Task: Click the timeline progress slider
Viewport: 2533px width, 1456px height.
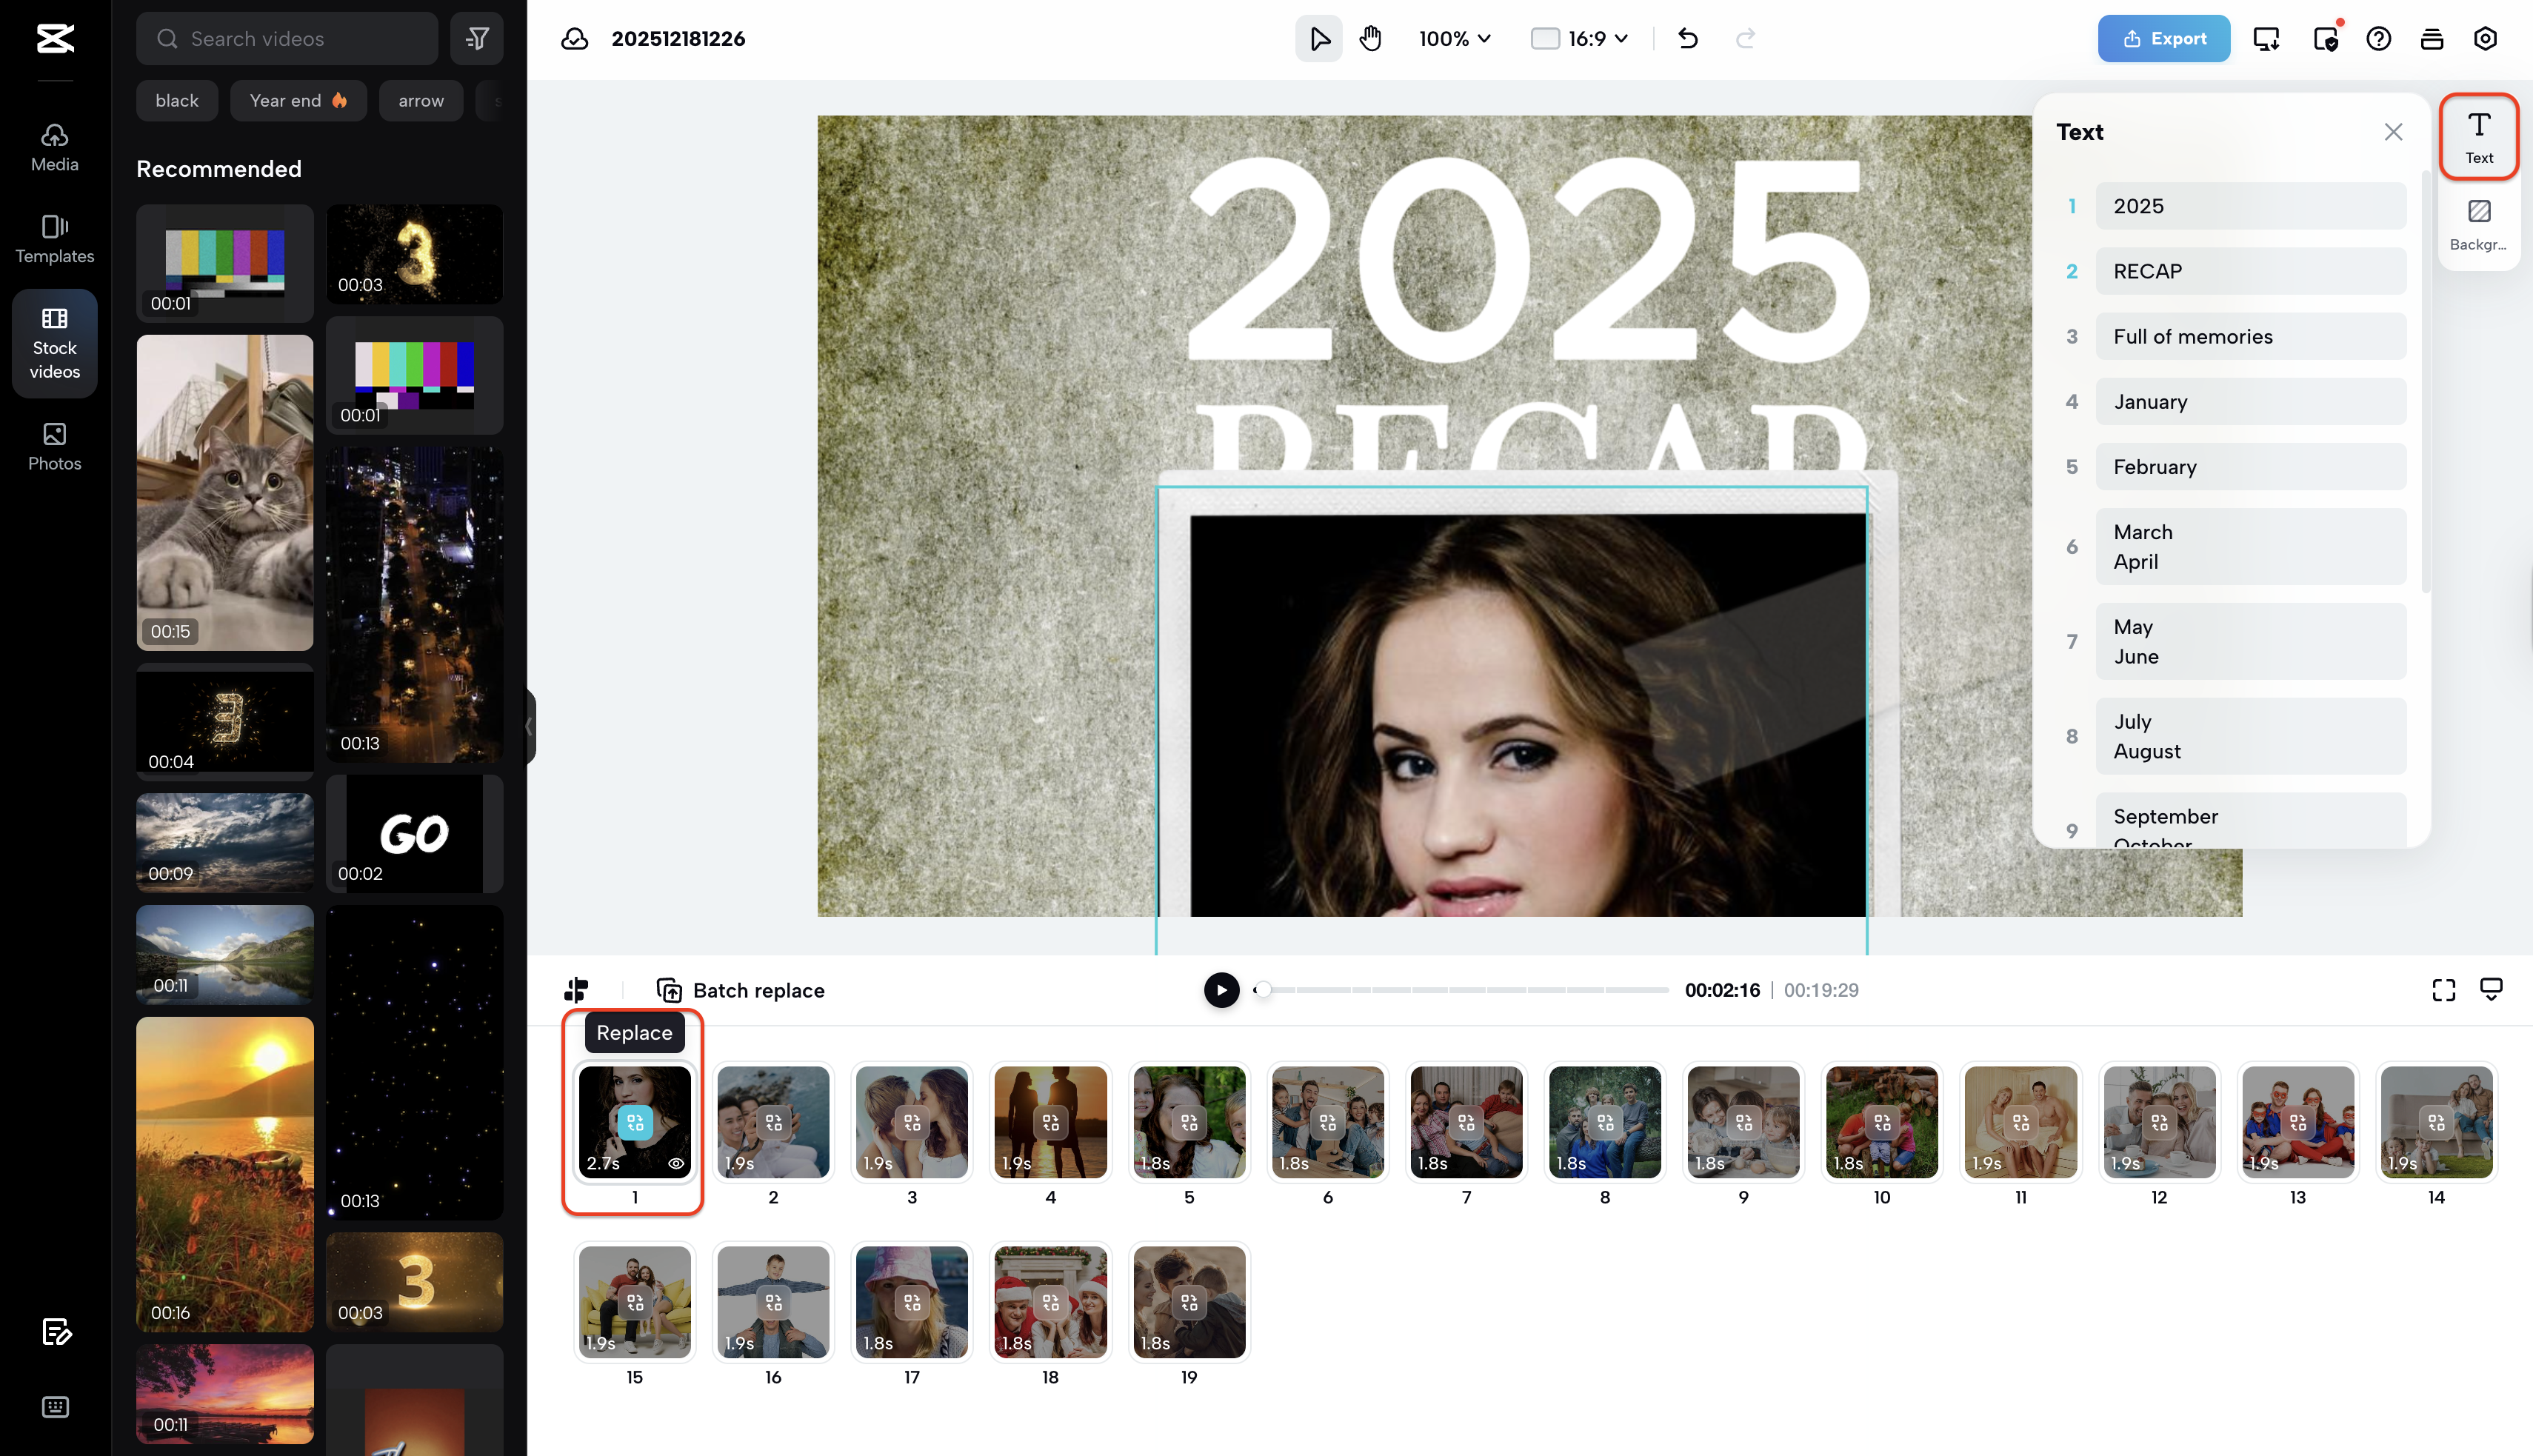Action: (1460, 990)
